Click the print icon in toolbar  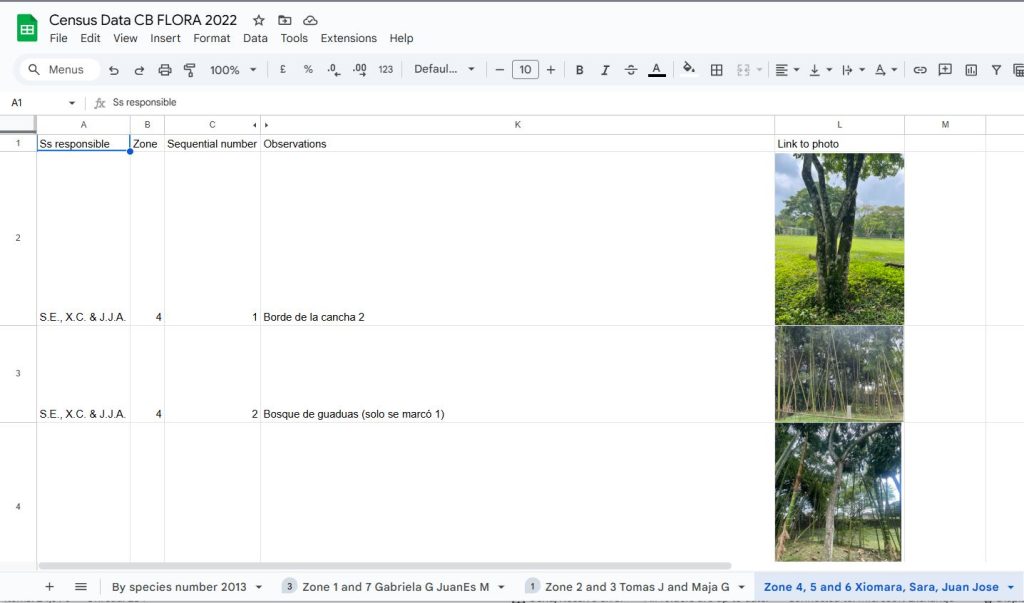click(x=165, y=70)
